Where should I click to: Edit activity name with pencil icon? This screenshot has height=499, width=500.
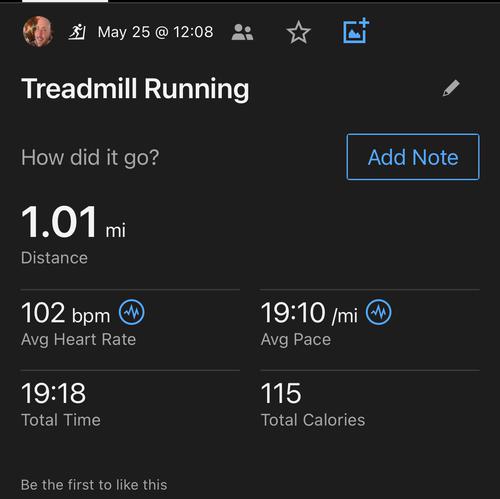coord(451,88)
